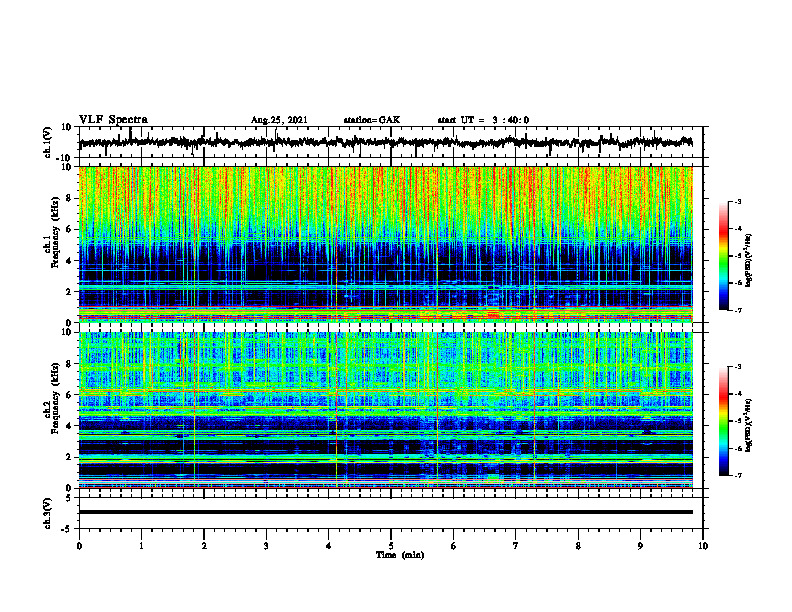Click the ch.1 waveform trace panel
The image size is (792, 612).
tap(391, 142)
